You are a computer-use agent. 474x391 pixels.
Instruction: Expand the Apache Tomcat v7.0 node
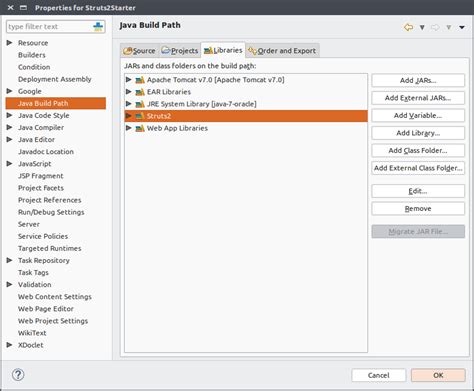[x=128, y=80]
